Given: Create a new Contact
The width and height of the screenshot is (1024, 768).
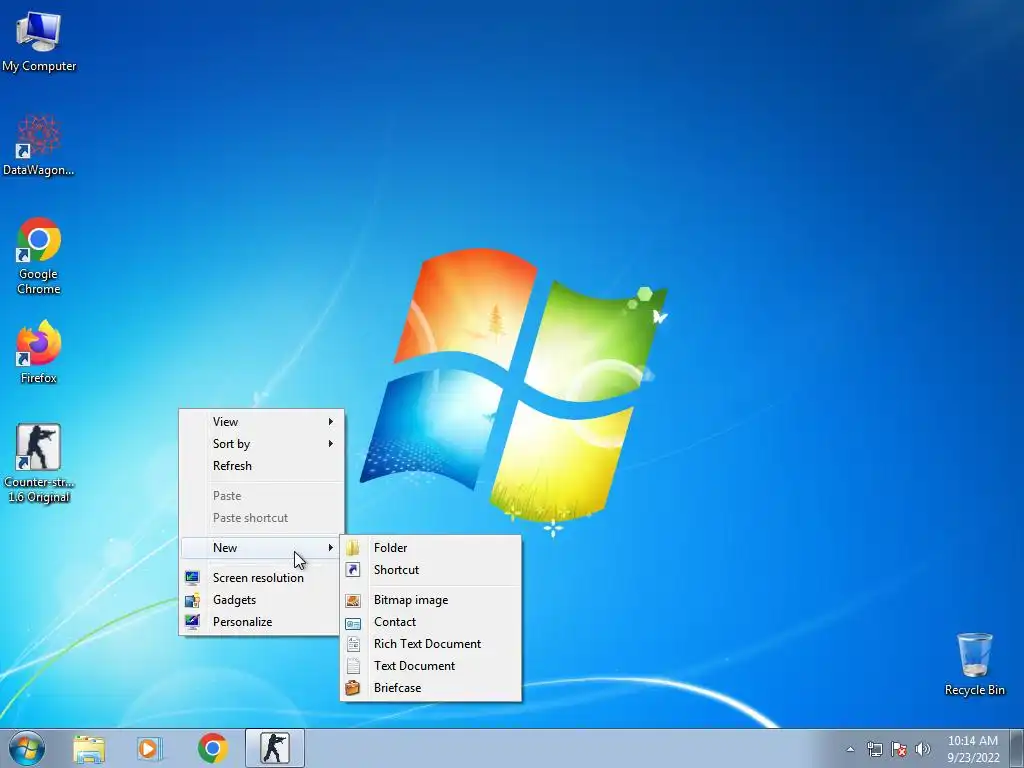Looking at the screenshot, I should [430, 622].
